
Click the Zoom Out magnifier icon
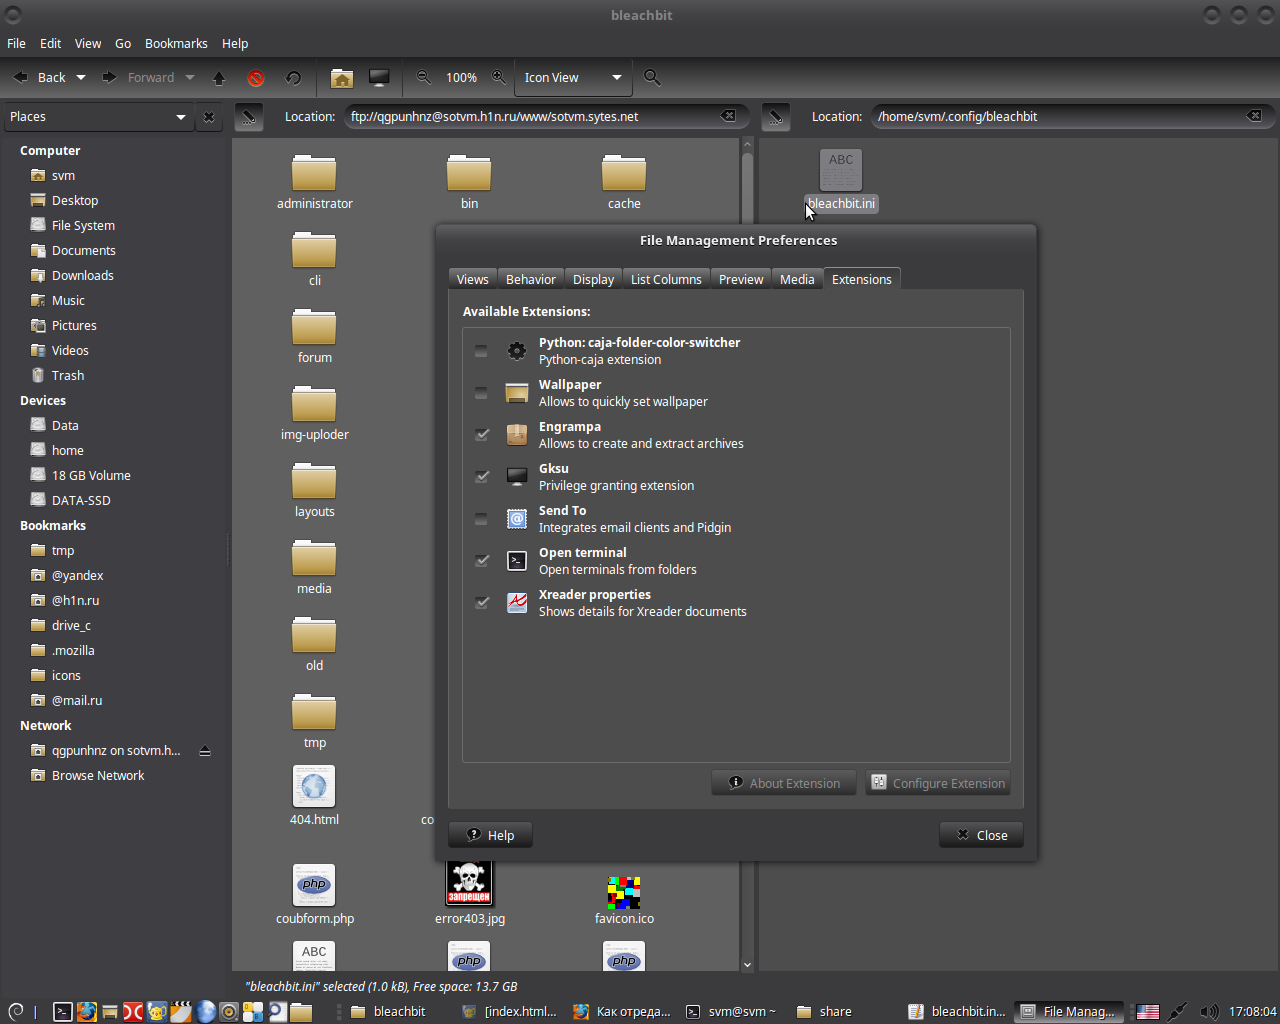[424, 77]
